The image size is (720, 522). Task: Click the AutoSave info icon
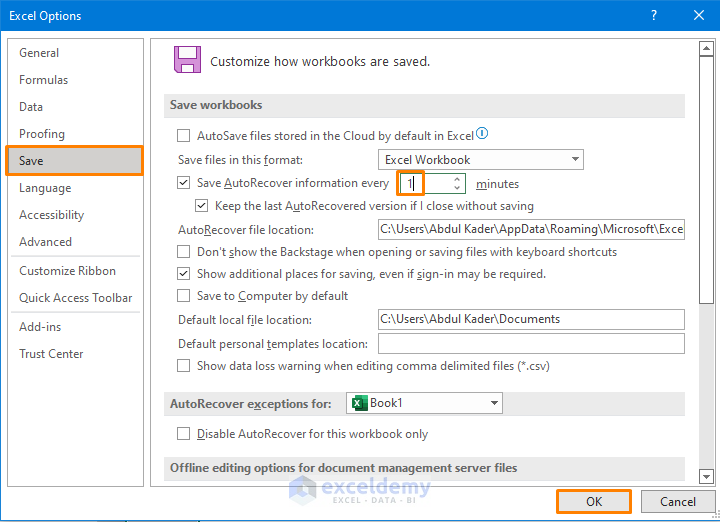(x=482, y=134)
